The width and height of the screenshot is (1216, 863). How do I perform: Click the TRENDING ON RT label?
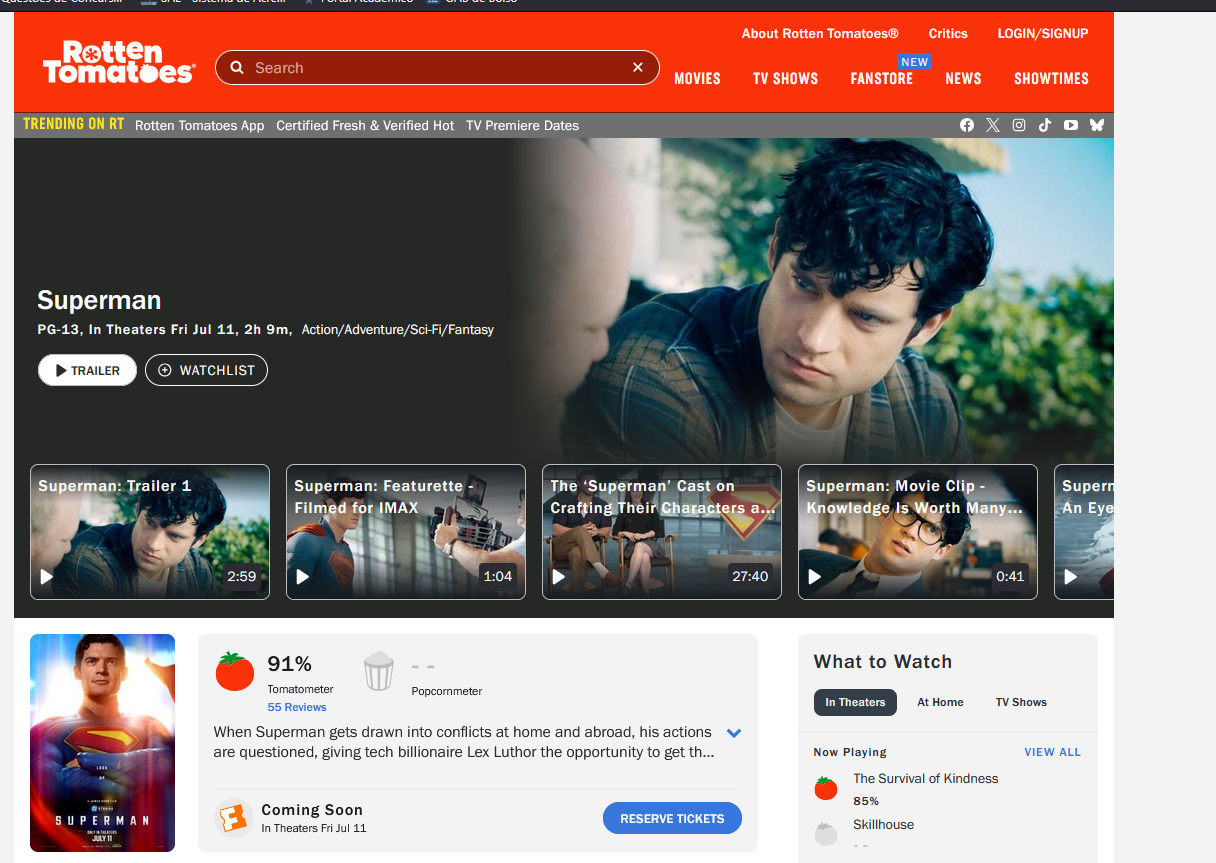(73, 124)
